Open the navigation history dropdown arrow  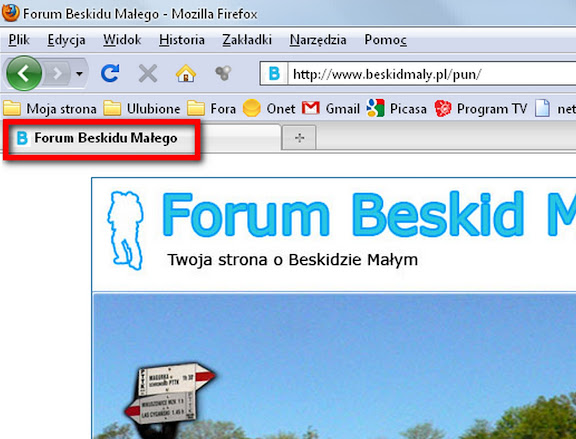click(x=79, y=74)
